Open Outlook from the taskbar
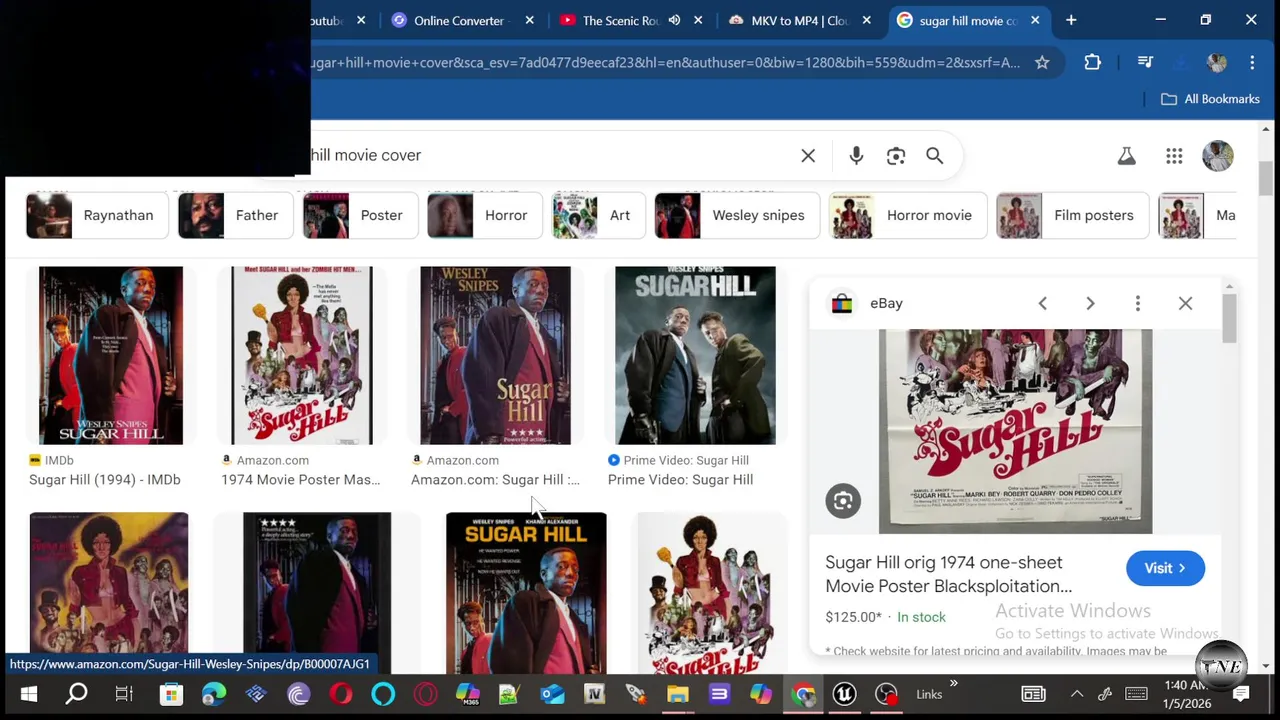This screenshot has height=720, width=1280. [552, 694]
